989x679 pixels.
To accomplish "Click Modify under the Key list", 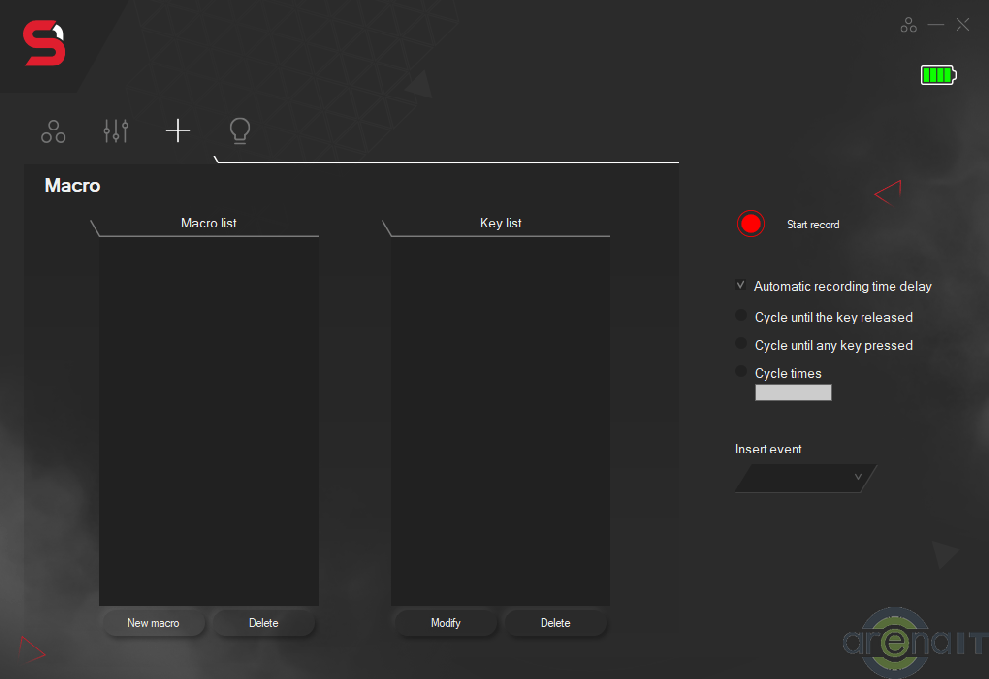I will point(446,623).
